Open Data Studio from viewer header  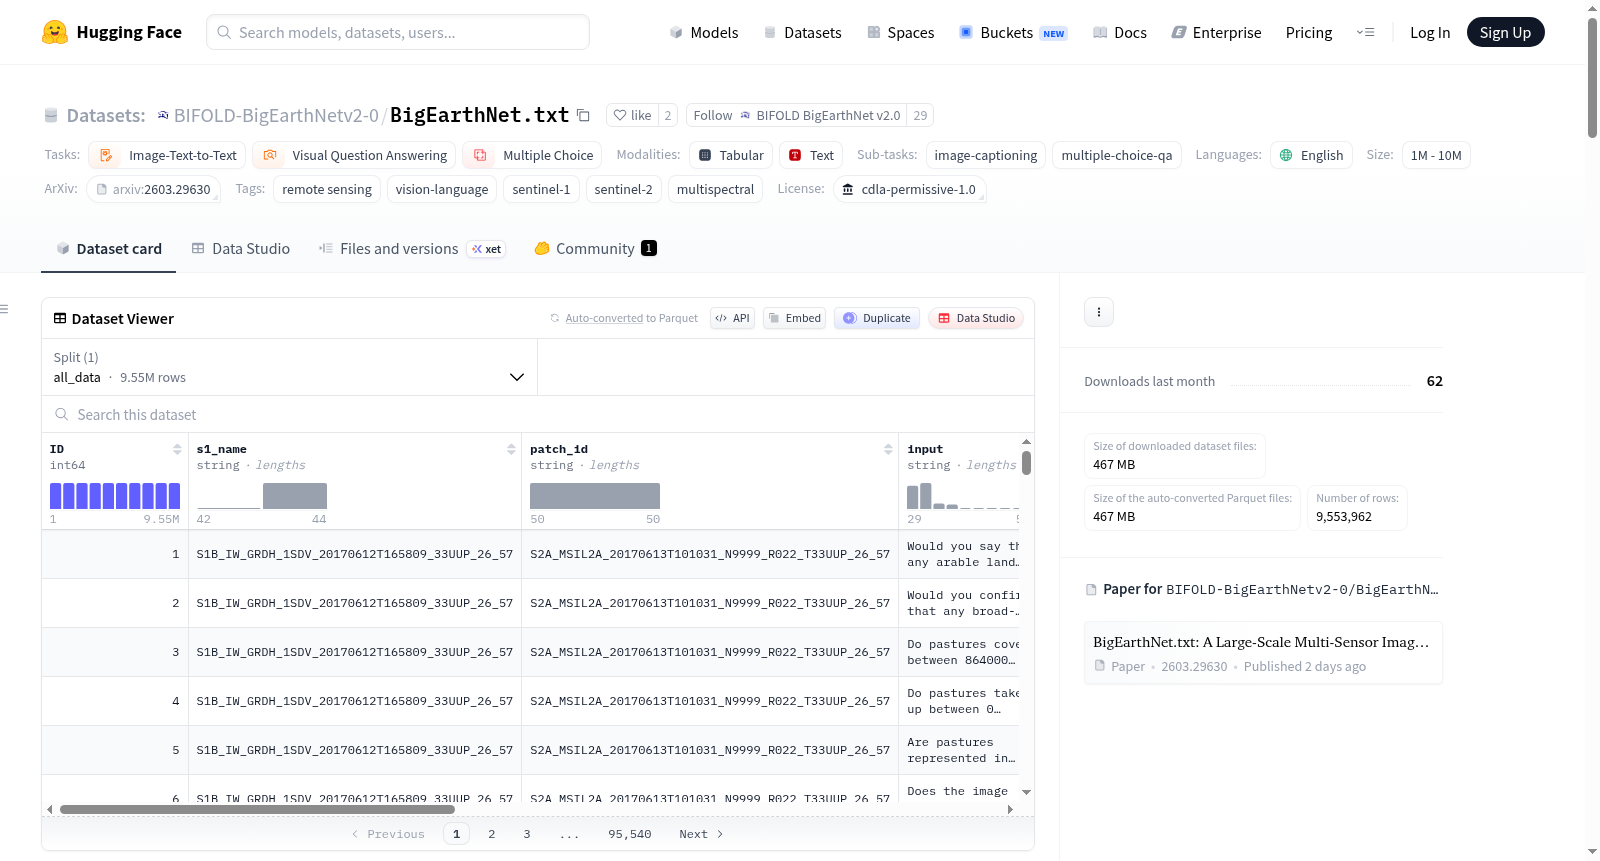(976, 318)
